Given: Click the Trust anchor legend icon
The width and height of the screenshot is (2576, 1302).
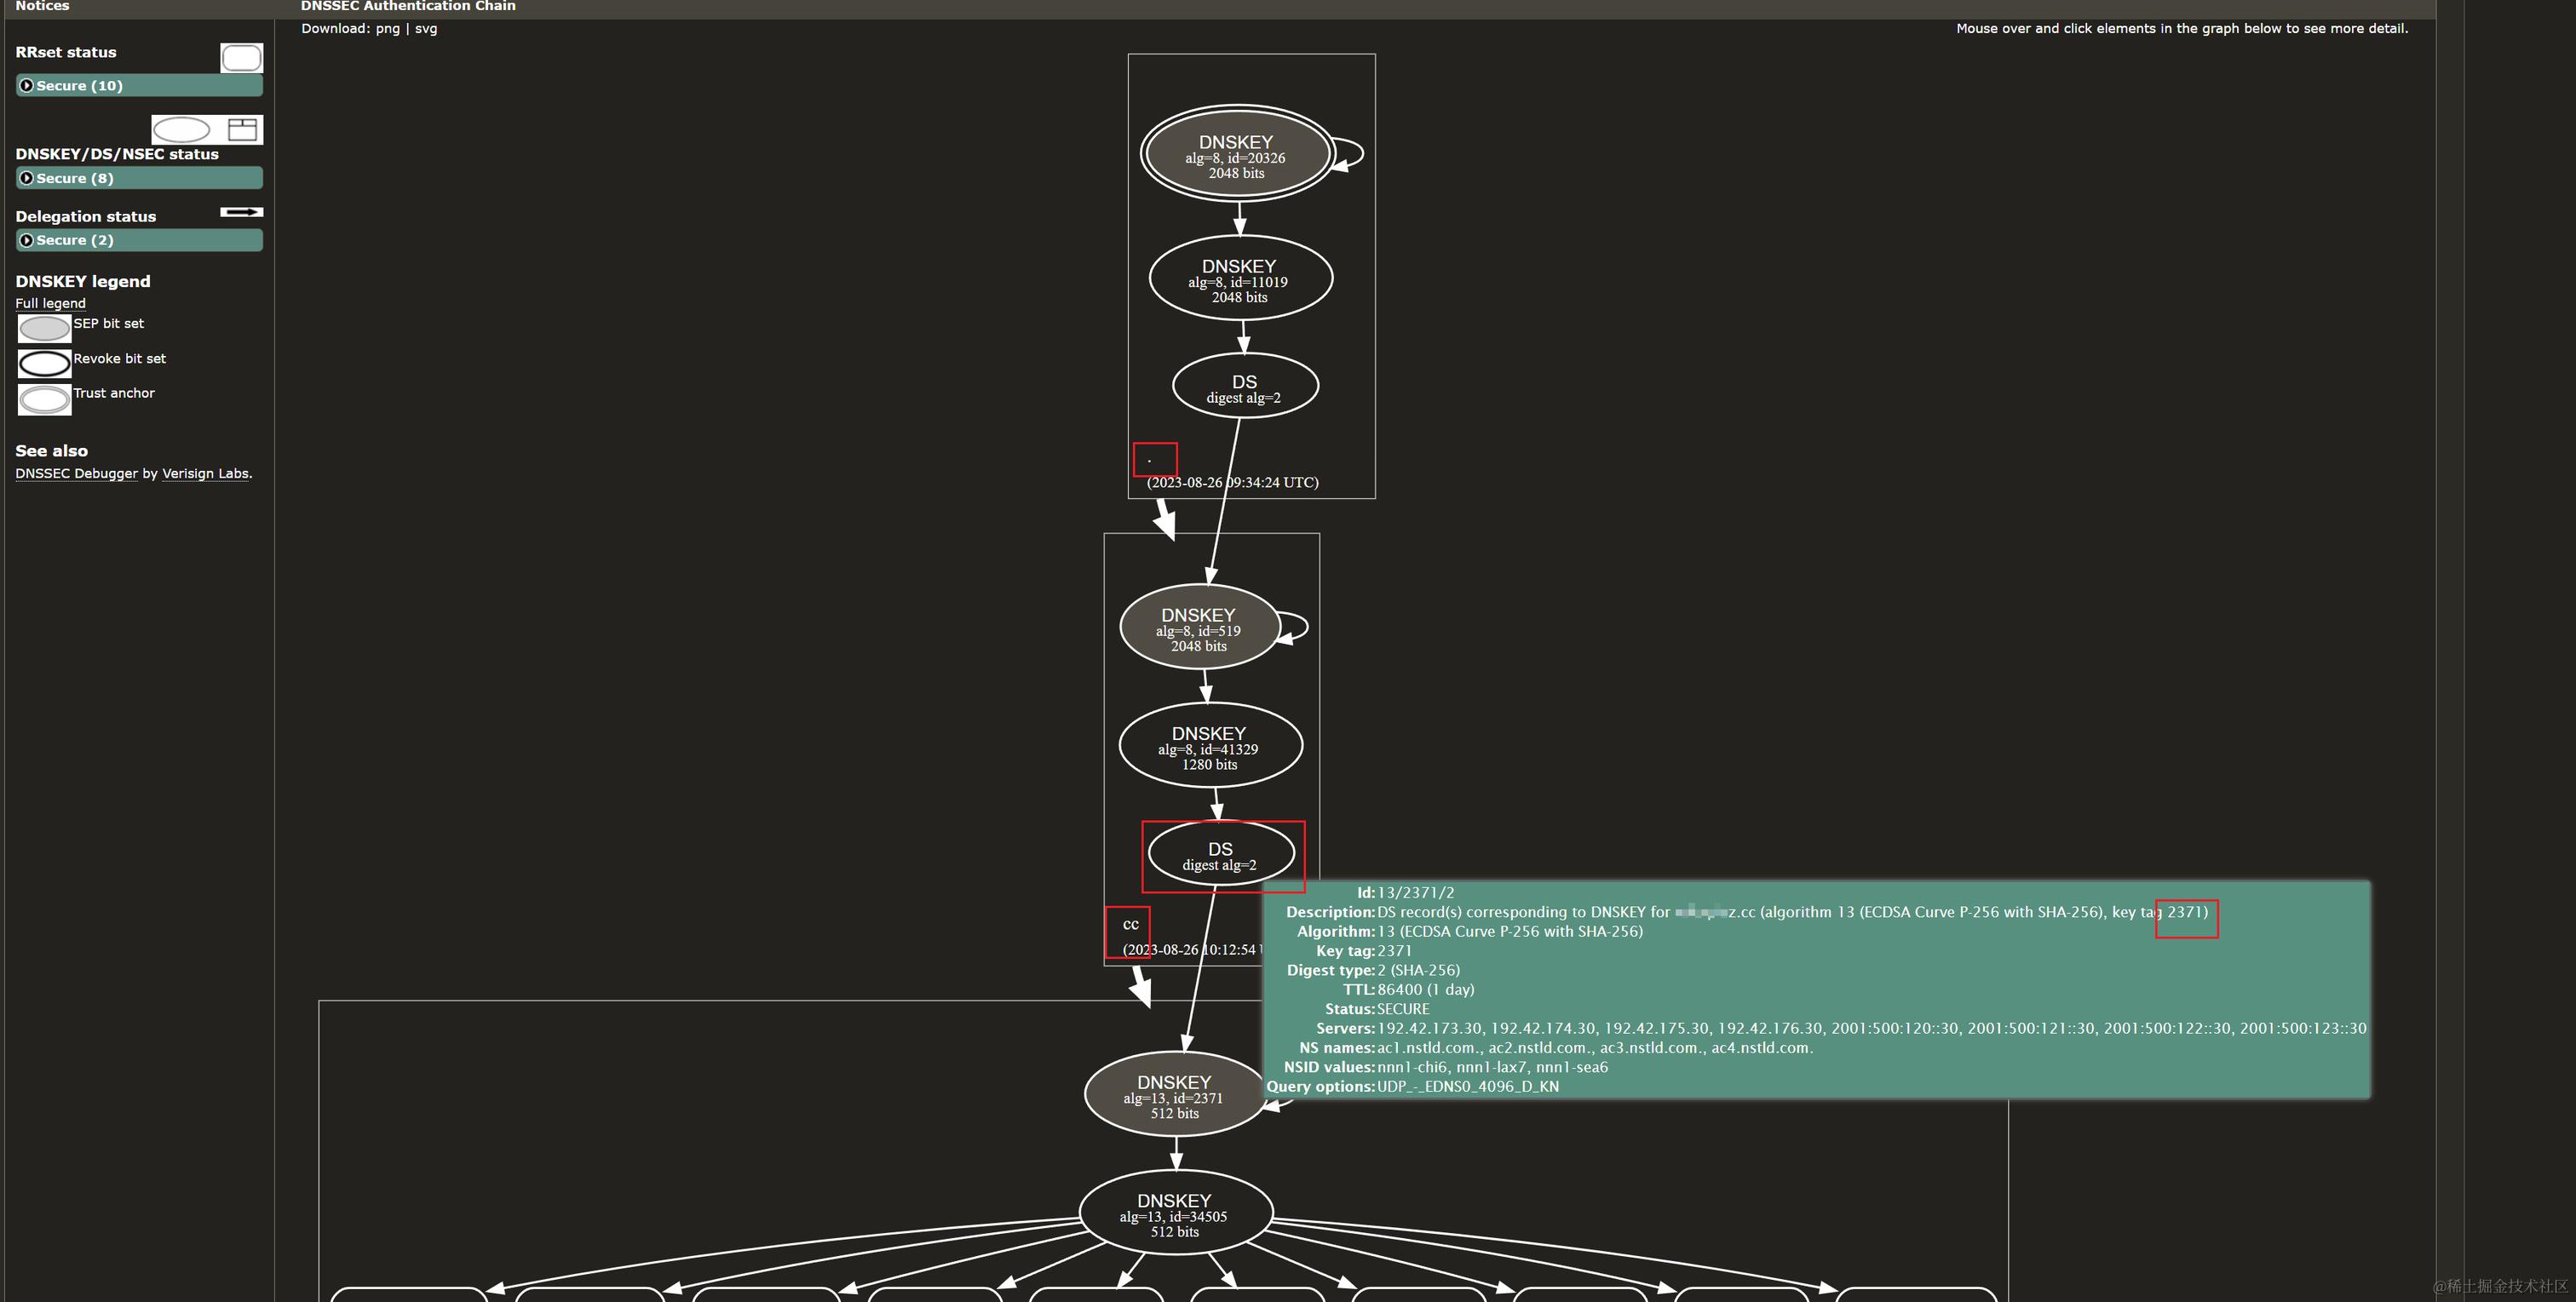Looking at the screenshot, I should click(44, 399).
